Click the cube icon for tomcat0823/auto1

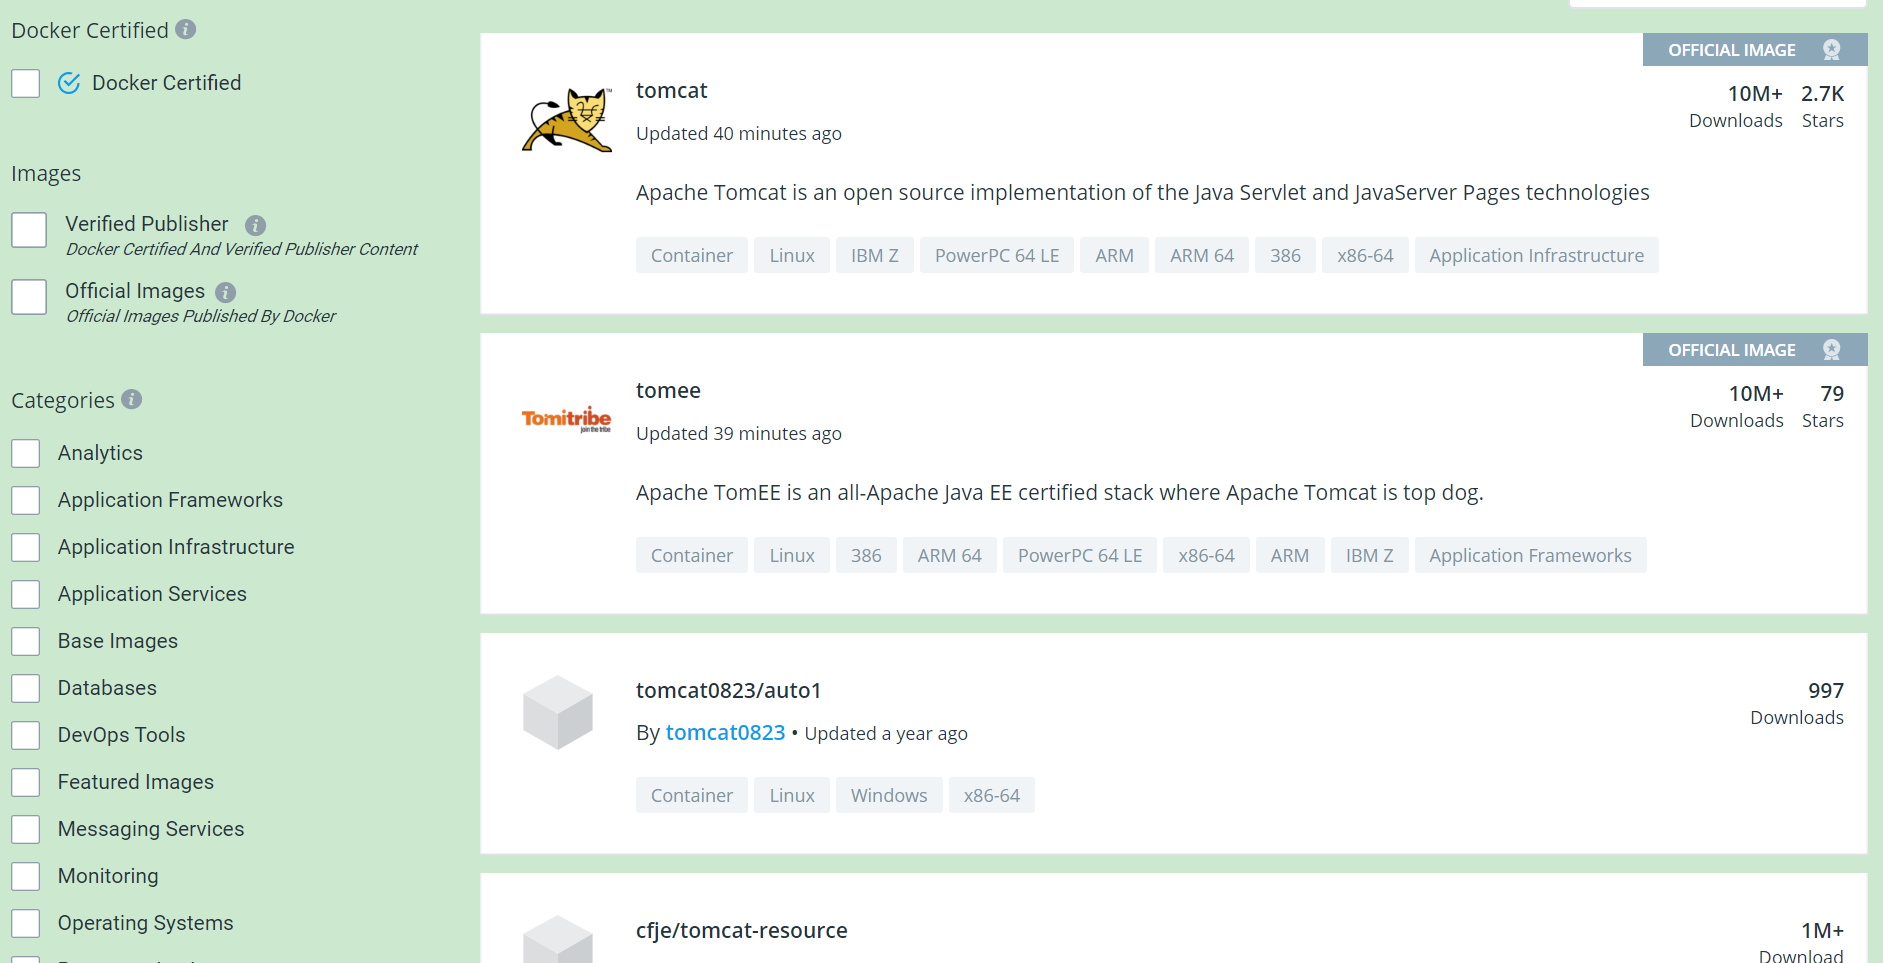558,713
